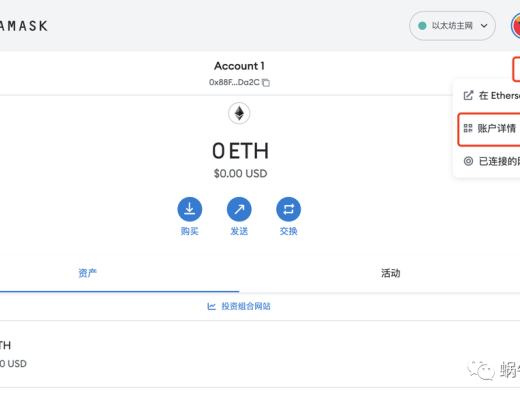This screenshot has width=520, height=400.
Task: Click the 发送 label text
Action: coord(239,231)
